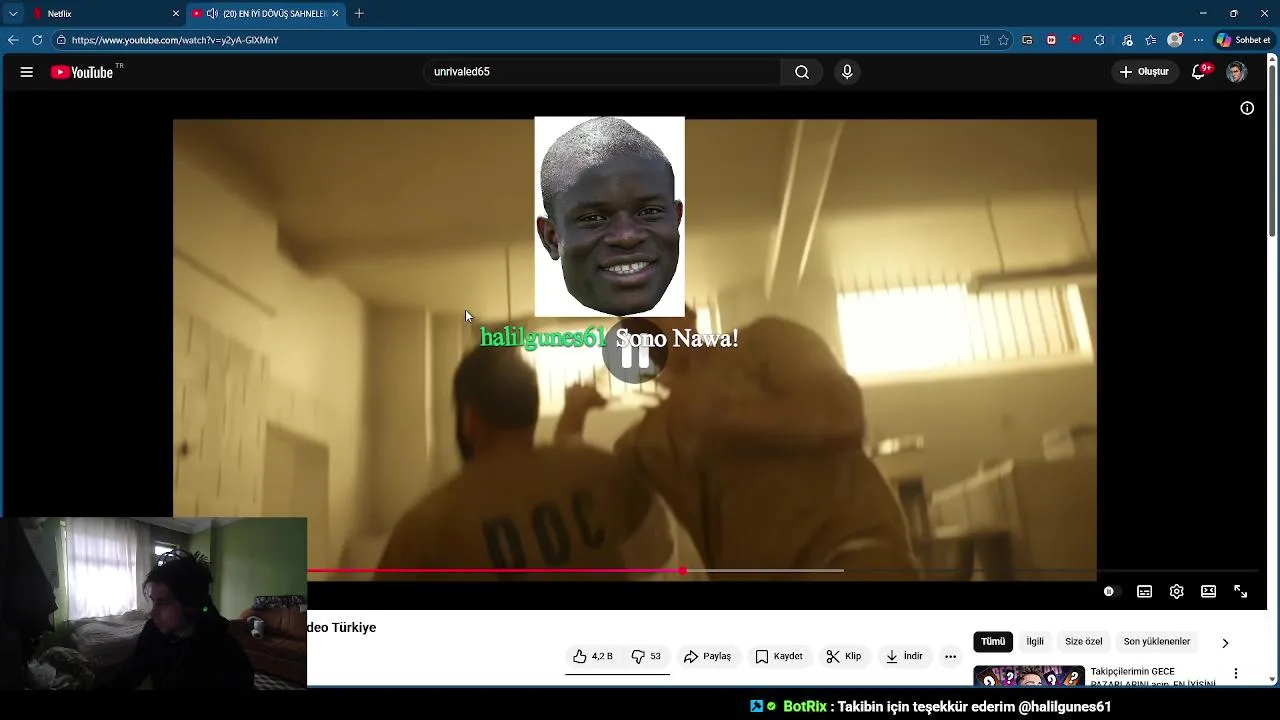
Task: Switch to the YouTube video tab
Action: [265, 13]
